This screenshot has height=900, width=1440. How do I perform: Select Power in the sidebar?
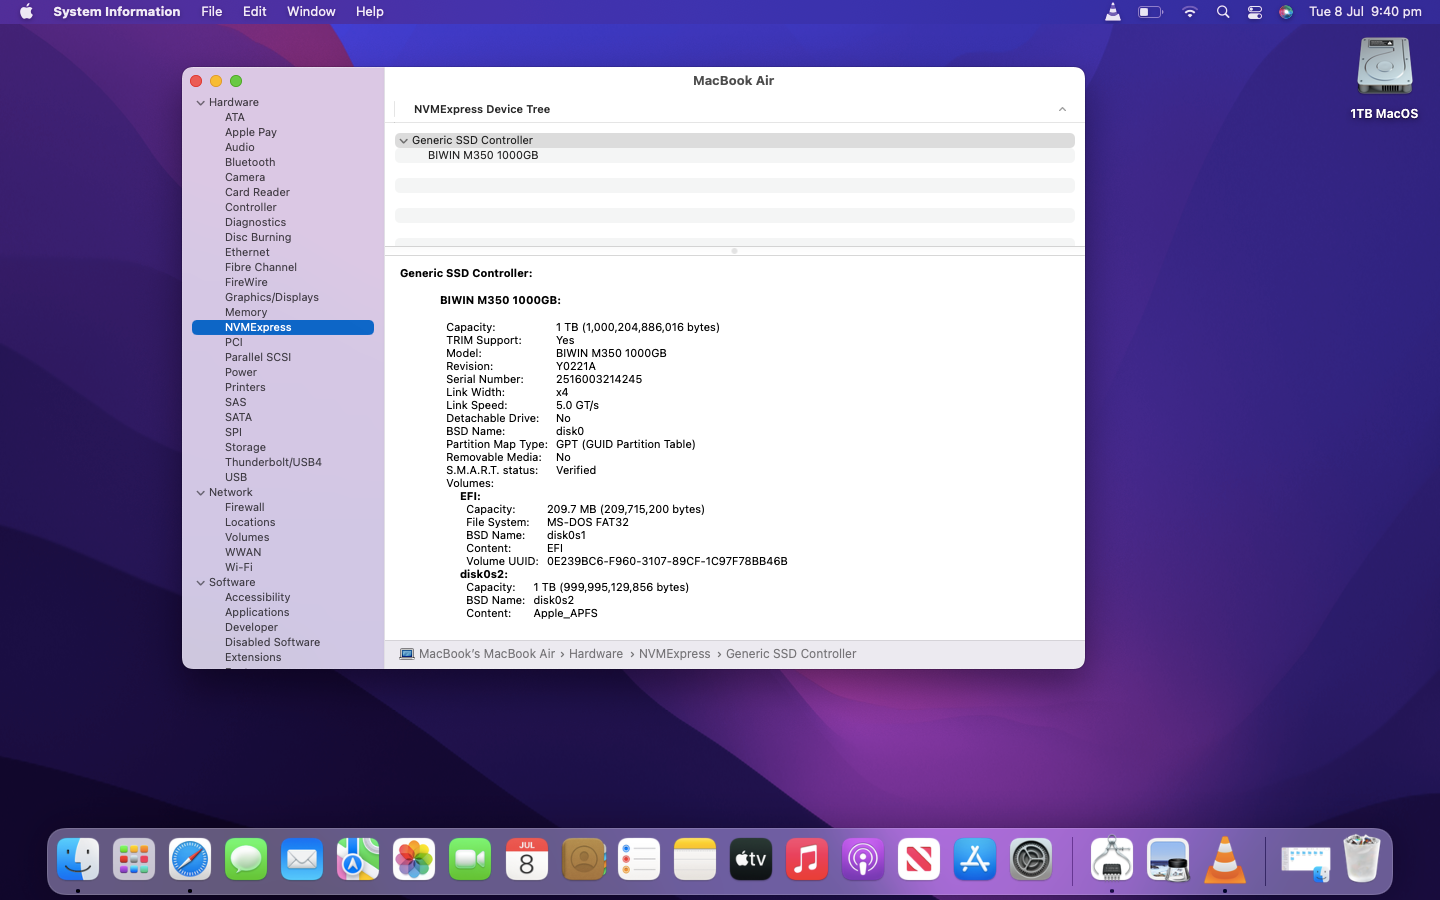click(x=241, y=372)
